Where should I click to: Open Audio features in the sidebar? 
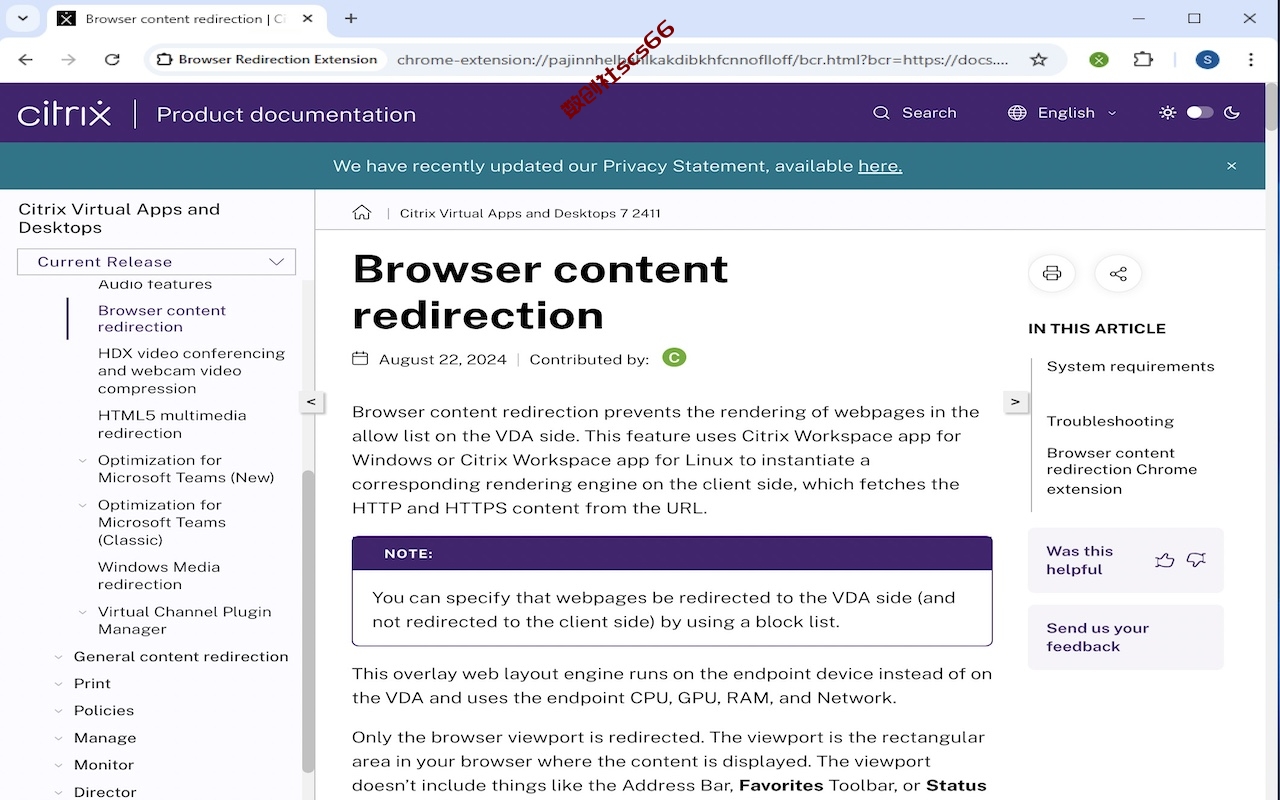click(x=155, y=285)
